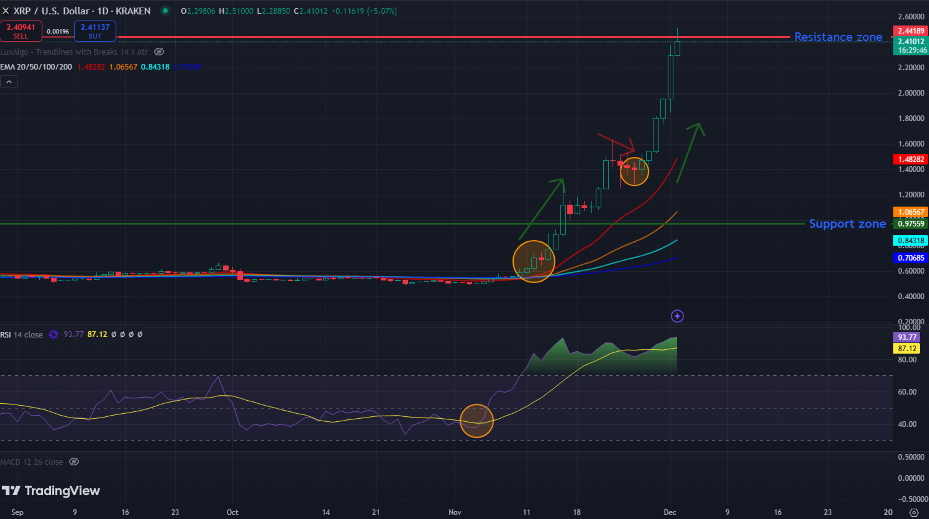The width and height of the screenshot is (929, 519).
Task: Click the SELL button at 2.40941
Action: tap(21, 33)
